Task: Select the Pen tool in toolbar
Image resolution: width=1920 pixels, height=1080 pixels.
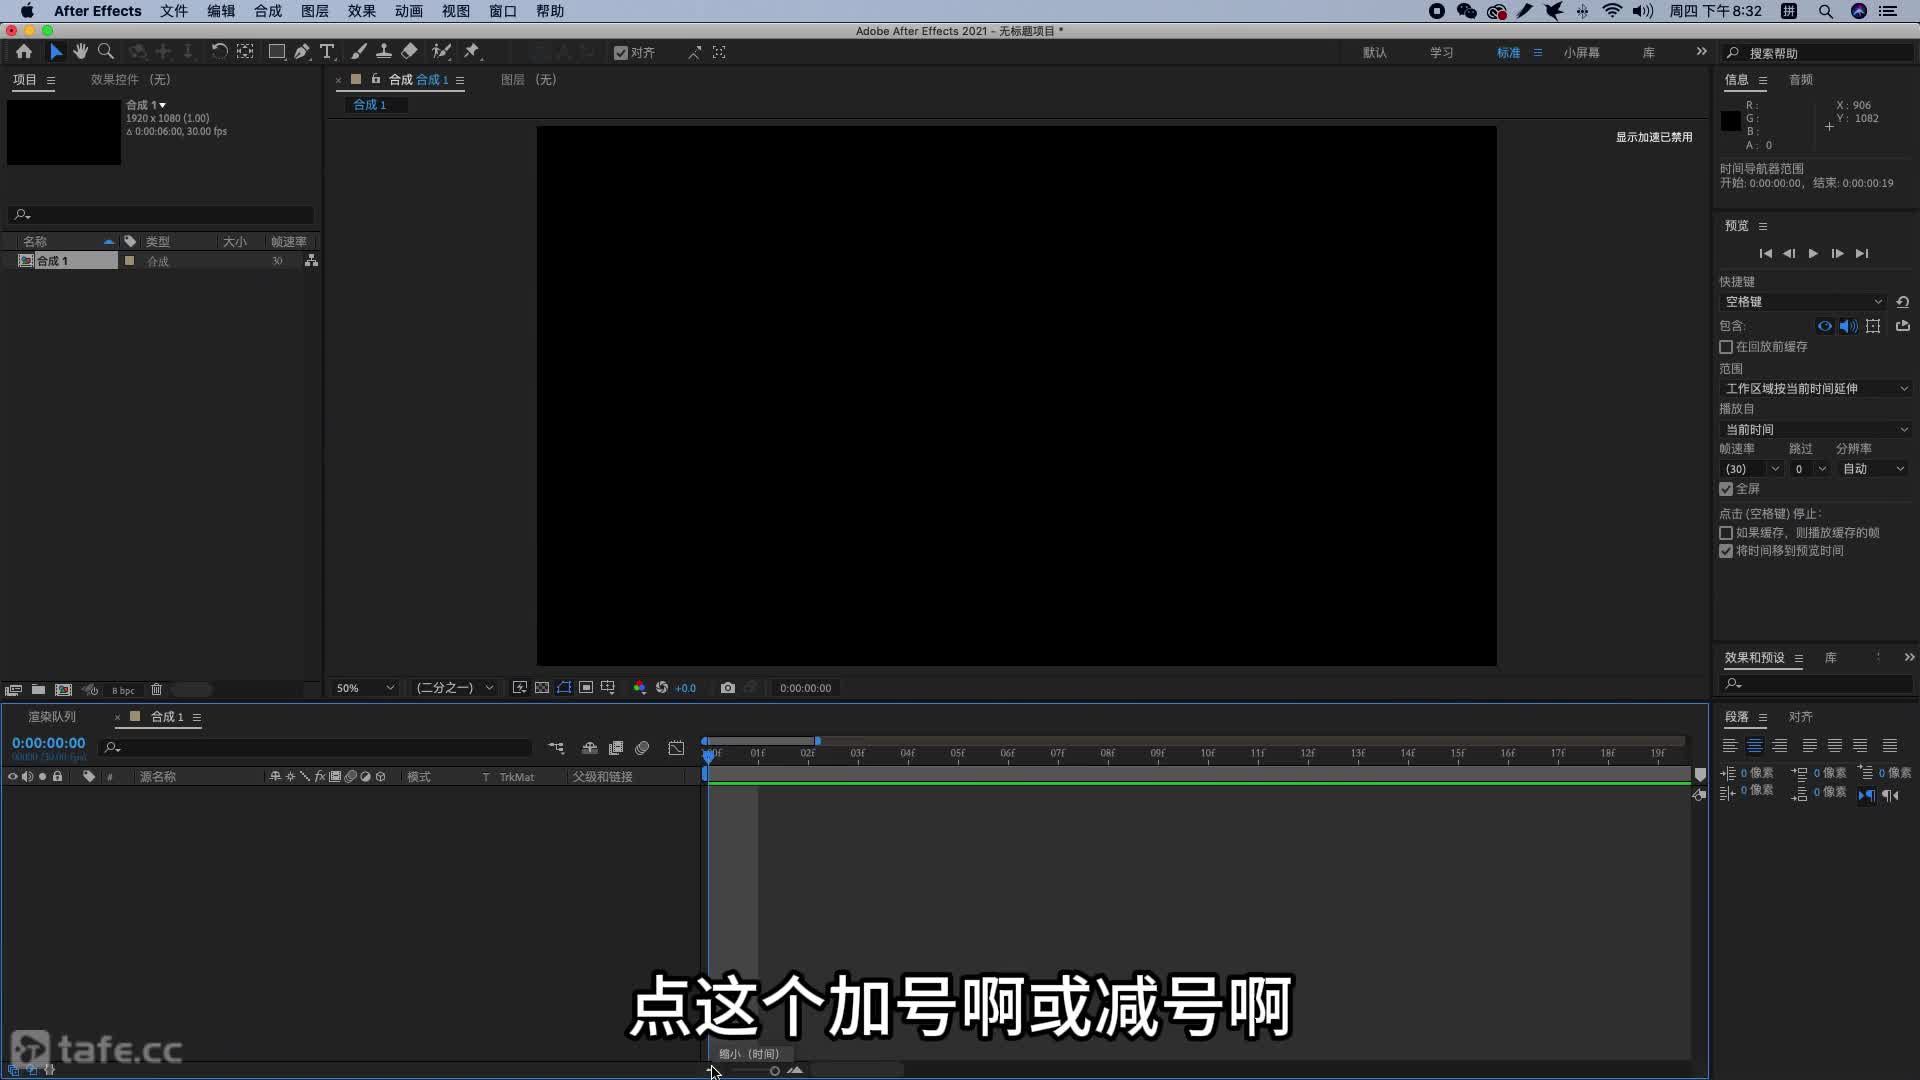Action: coord(302,52)
